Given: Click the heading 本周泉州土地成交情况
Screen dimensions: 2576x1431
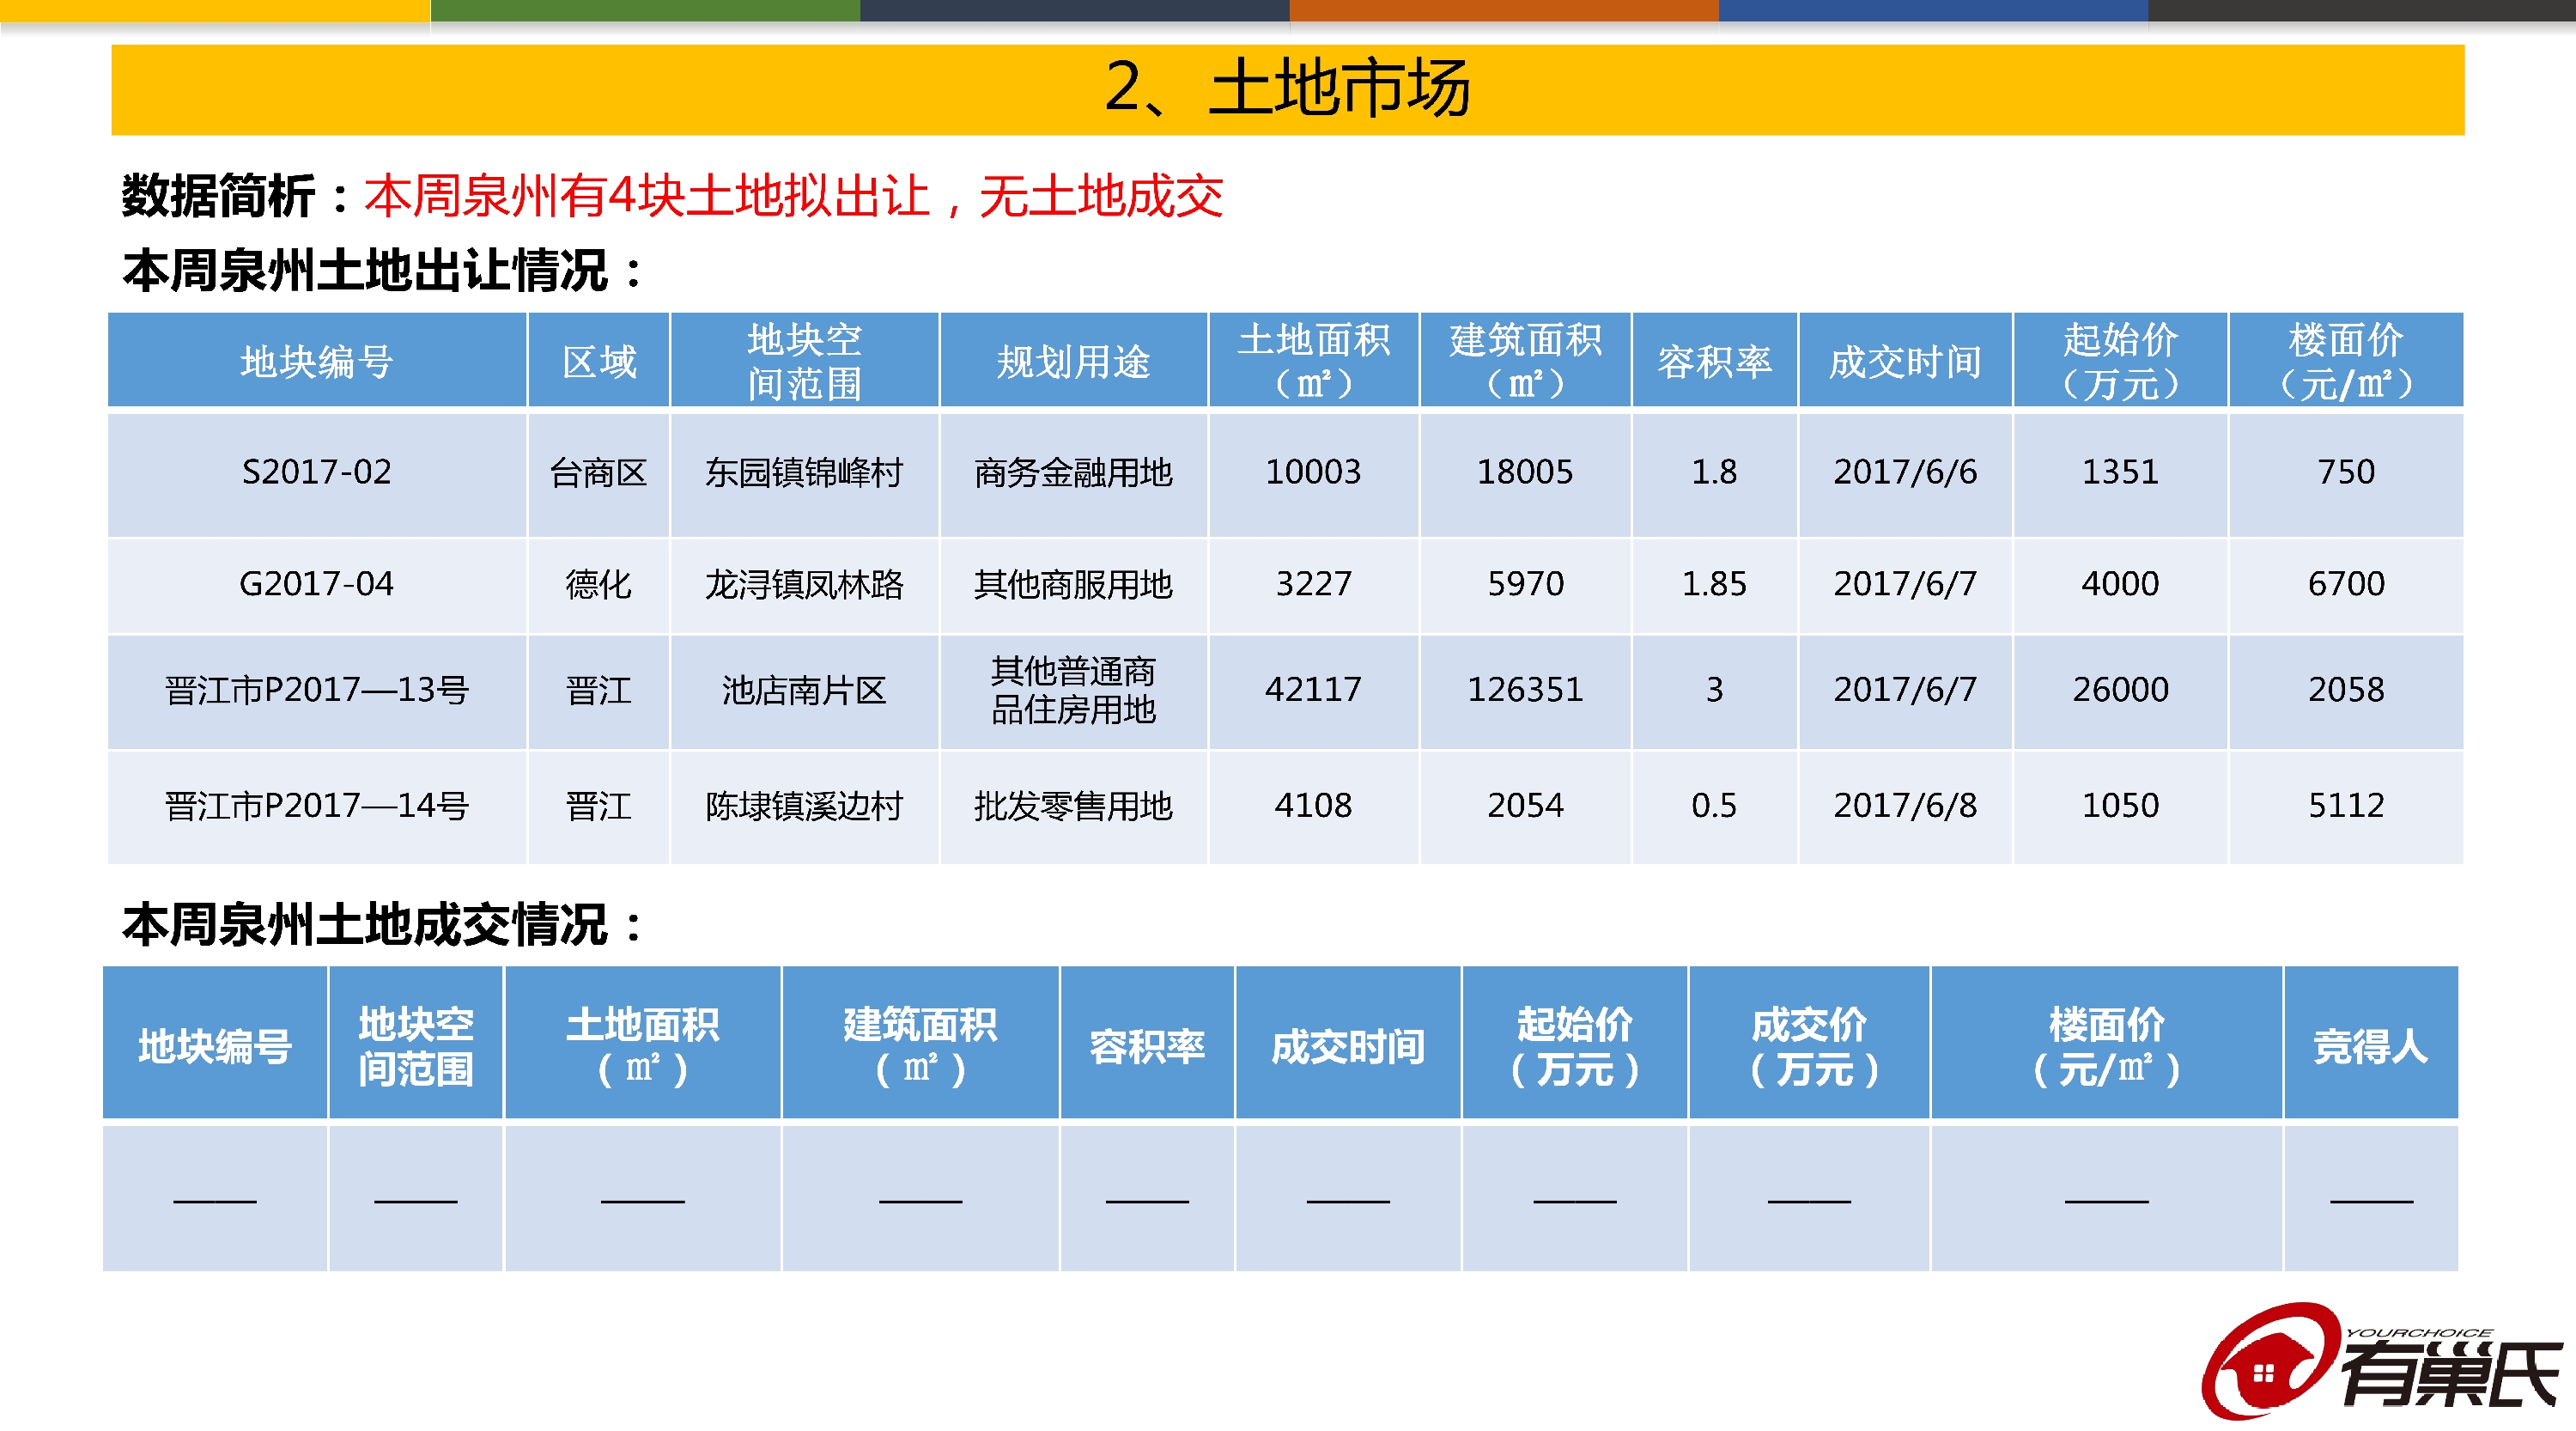Looking at the screenshot, I should 383,925.
